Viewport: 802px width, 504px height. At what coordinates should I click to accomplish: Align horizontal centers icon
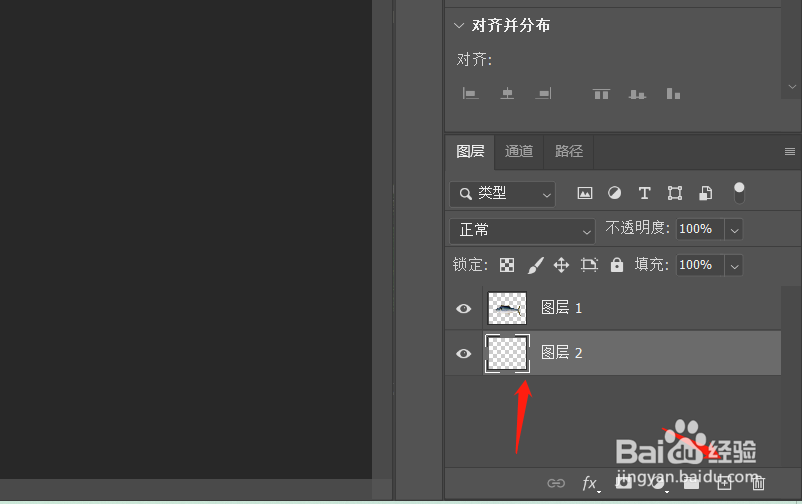pos(507,94)
